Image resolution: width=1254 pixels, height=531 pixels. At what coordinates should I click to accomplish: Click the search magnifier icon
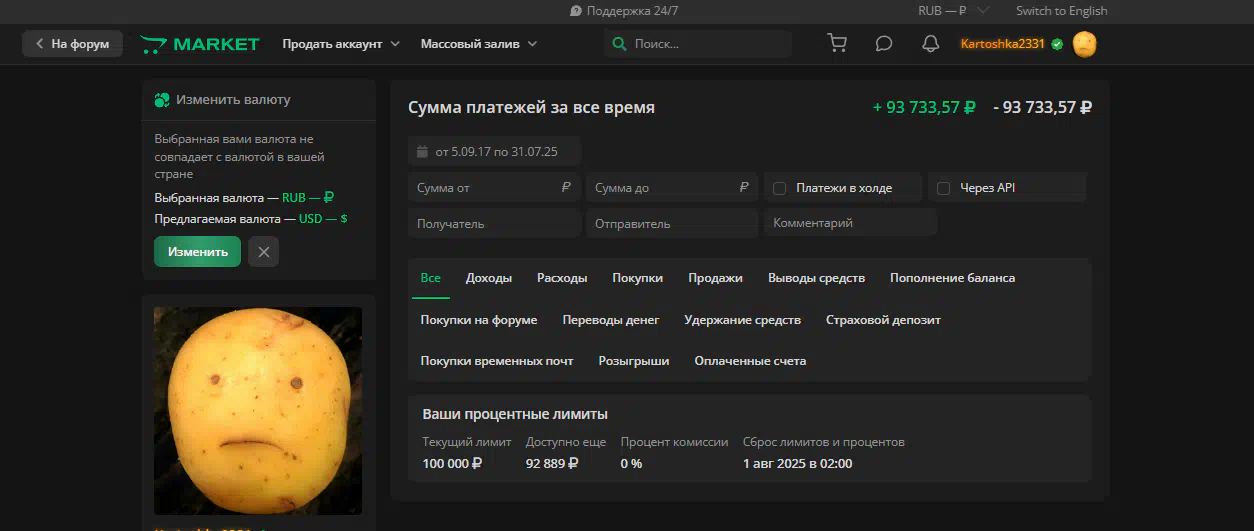(620, 44)
